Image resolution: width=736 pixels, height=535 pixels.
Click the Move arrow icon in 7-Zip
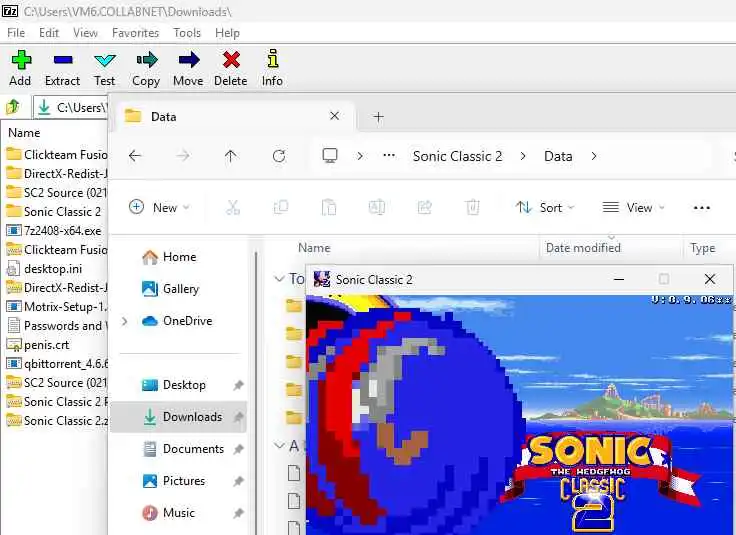[x=189, y=60]
